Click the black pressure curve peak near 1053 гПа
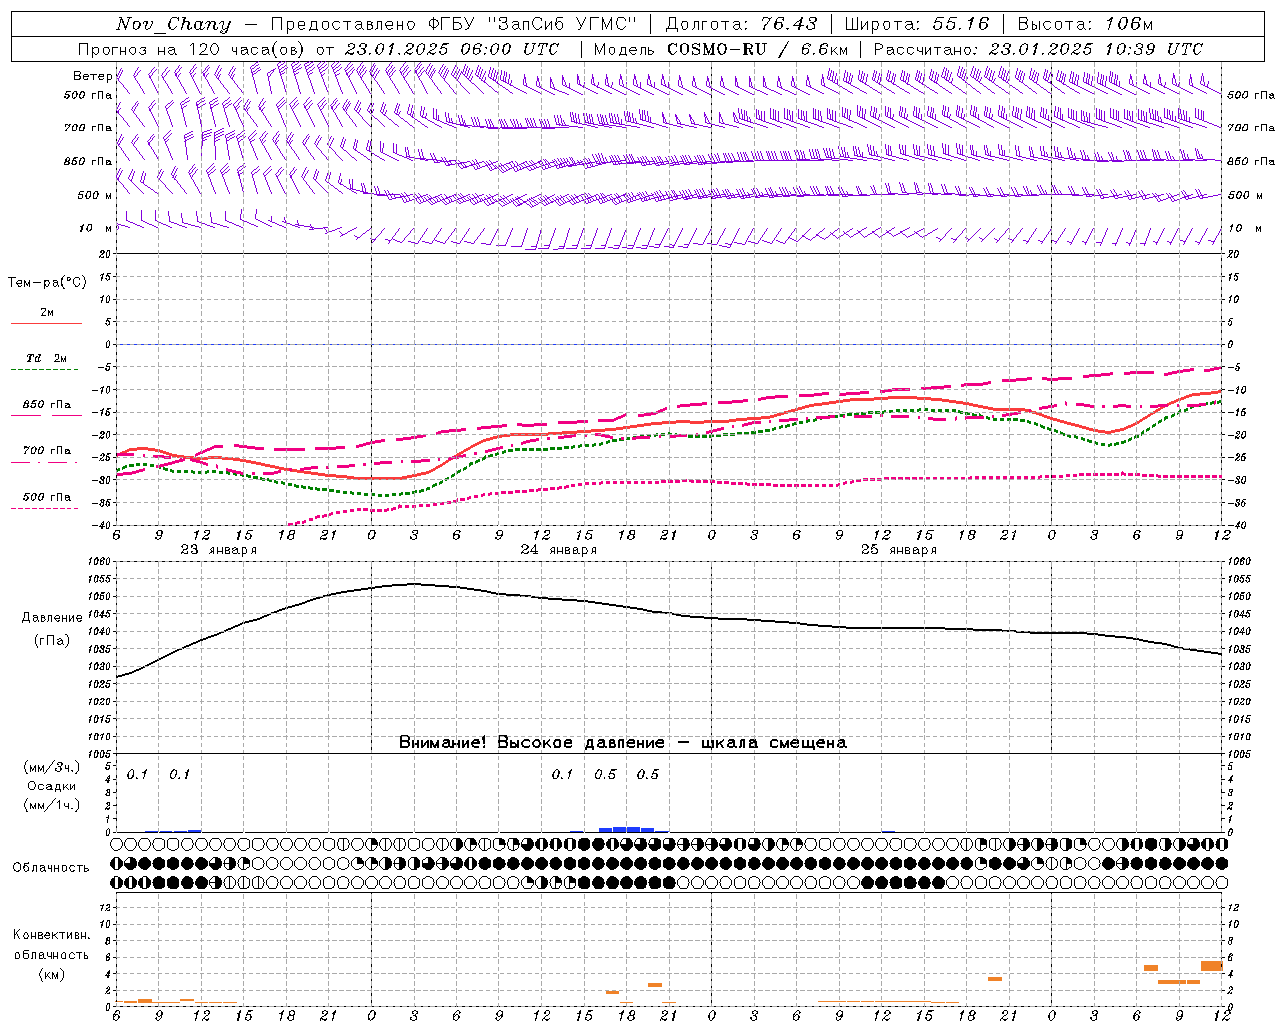The height and width of the screenshot is (1024, 1280). [x=412, y=584]
